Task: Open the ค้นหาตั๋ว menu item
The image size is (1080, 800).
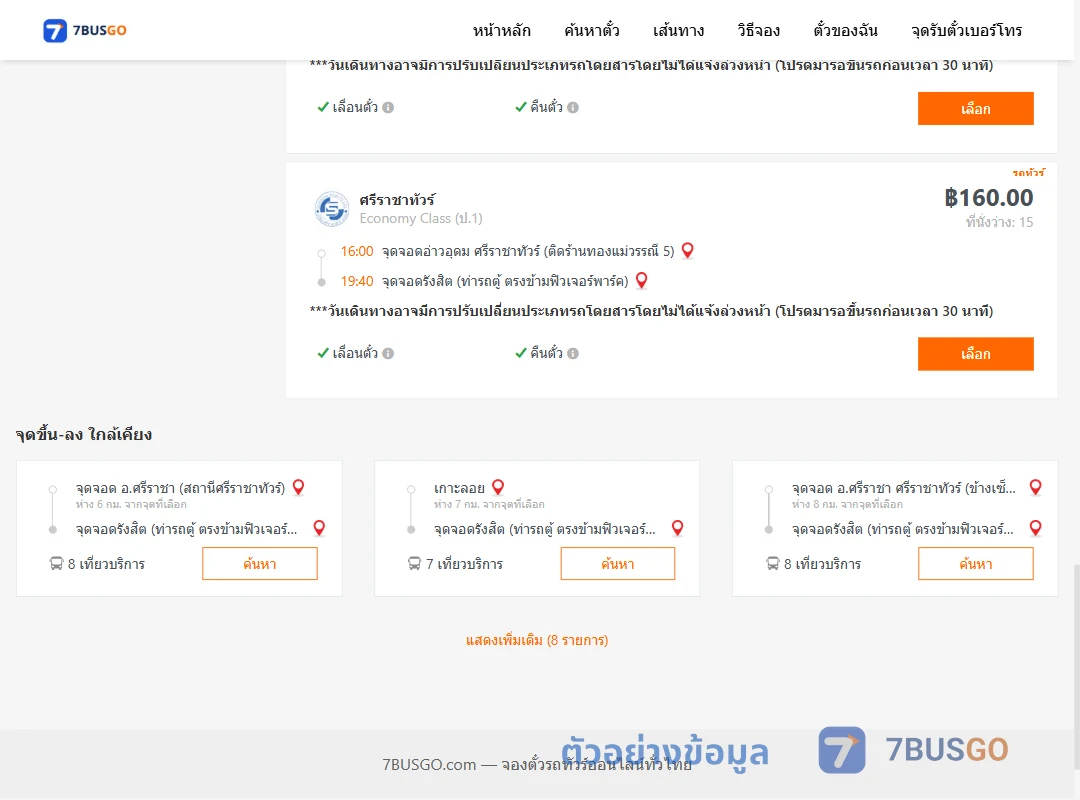Action: click(x=592, y=30)
